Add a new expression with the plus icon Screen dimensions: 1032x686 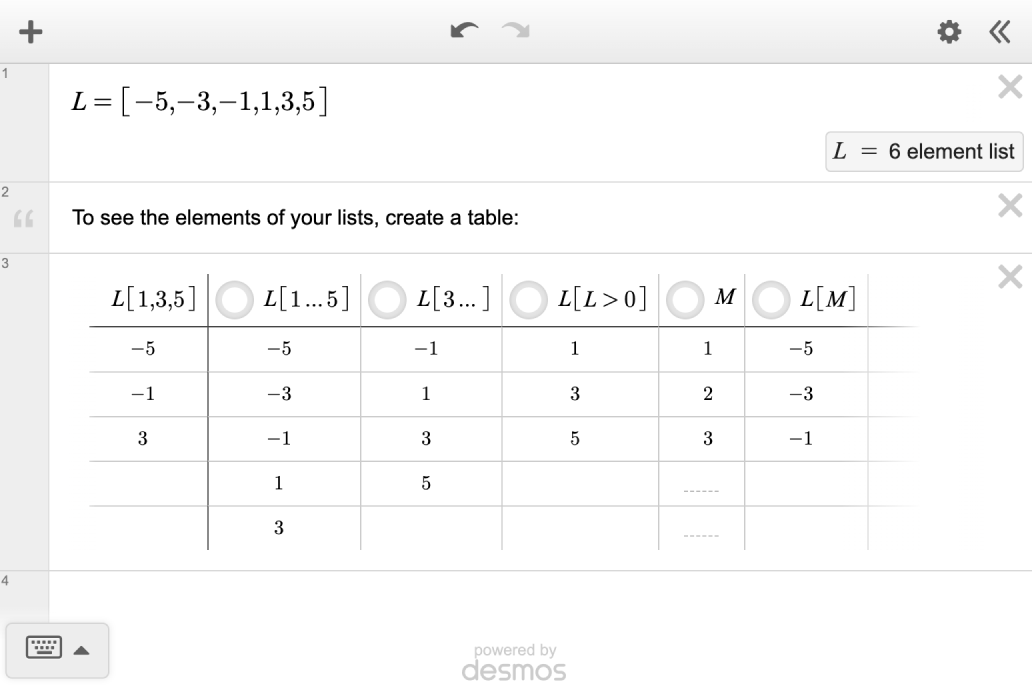point(29,30)
